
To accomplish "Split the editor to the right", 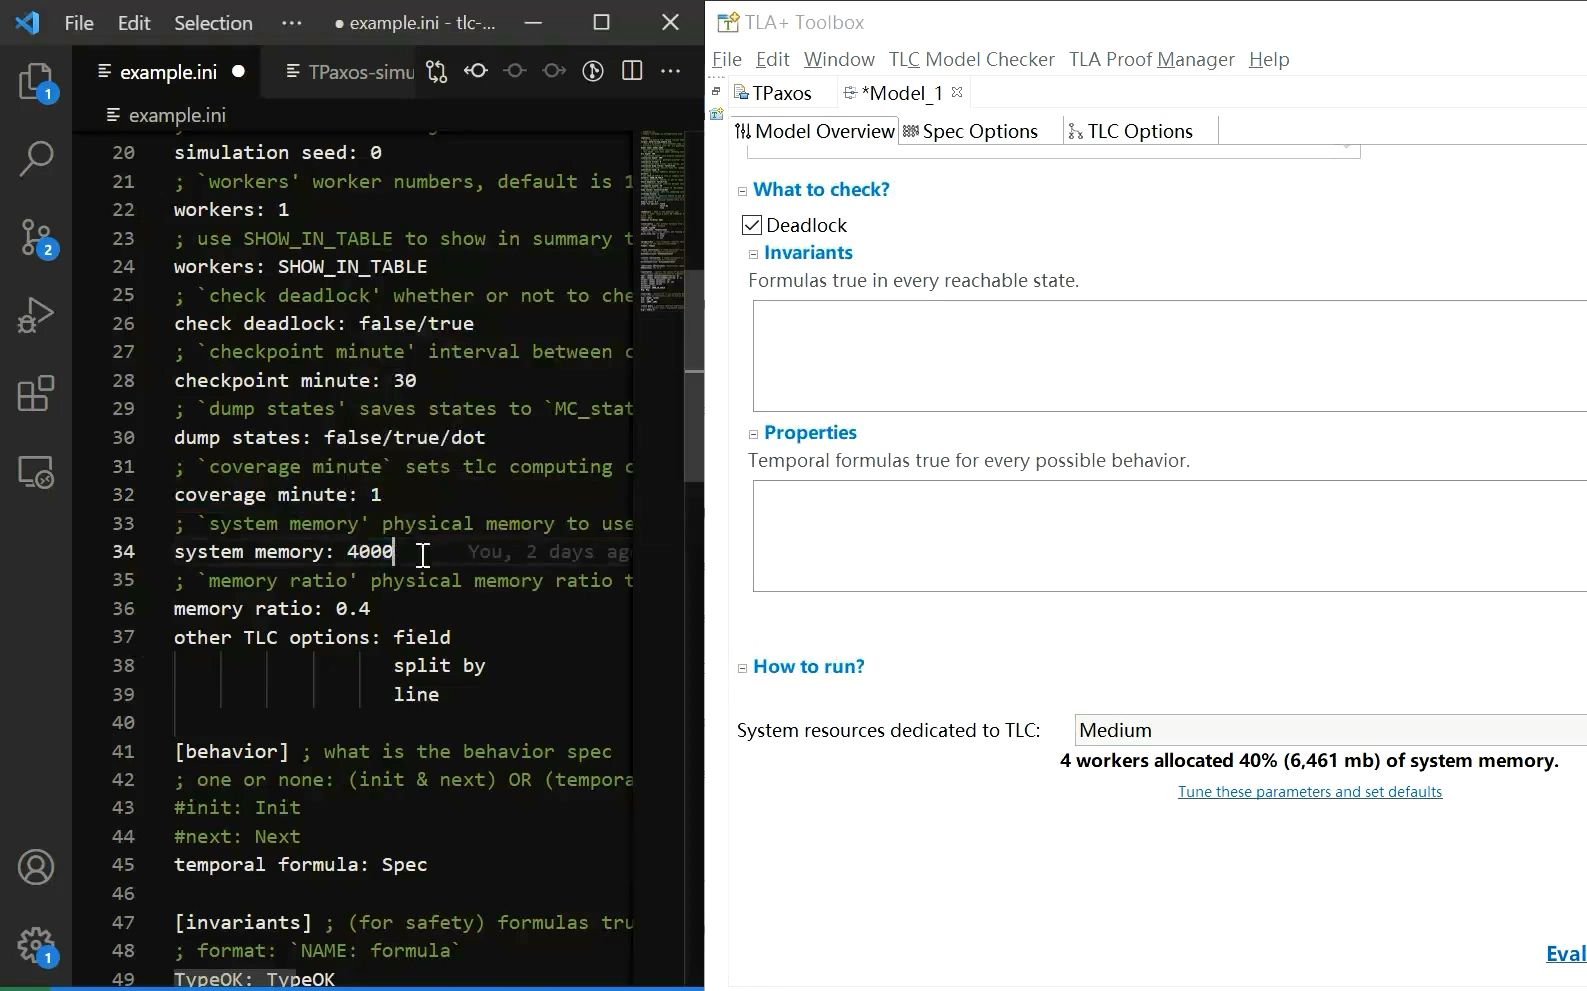I will [x=632, y=71].
